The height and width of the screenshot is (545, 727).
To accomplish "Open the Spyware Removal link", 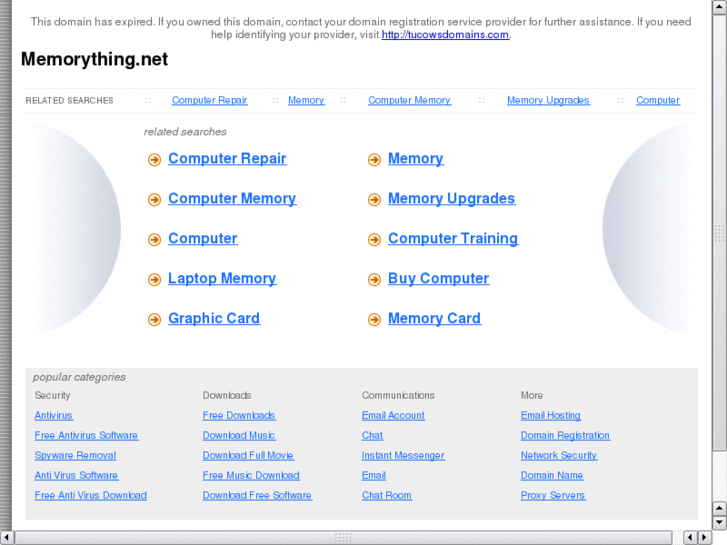I will tap(75, 455).
